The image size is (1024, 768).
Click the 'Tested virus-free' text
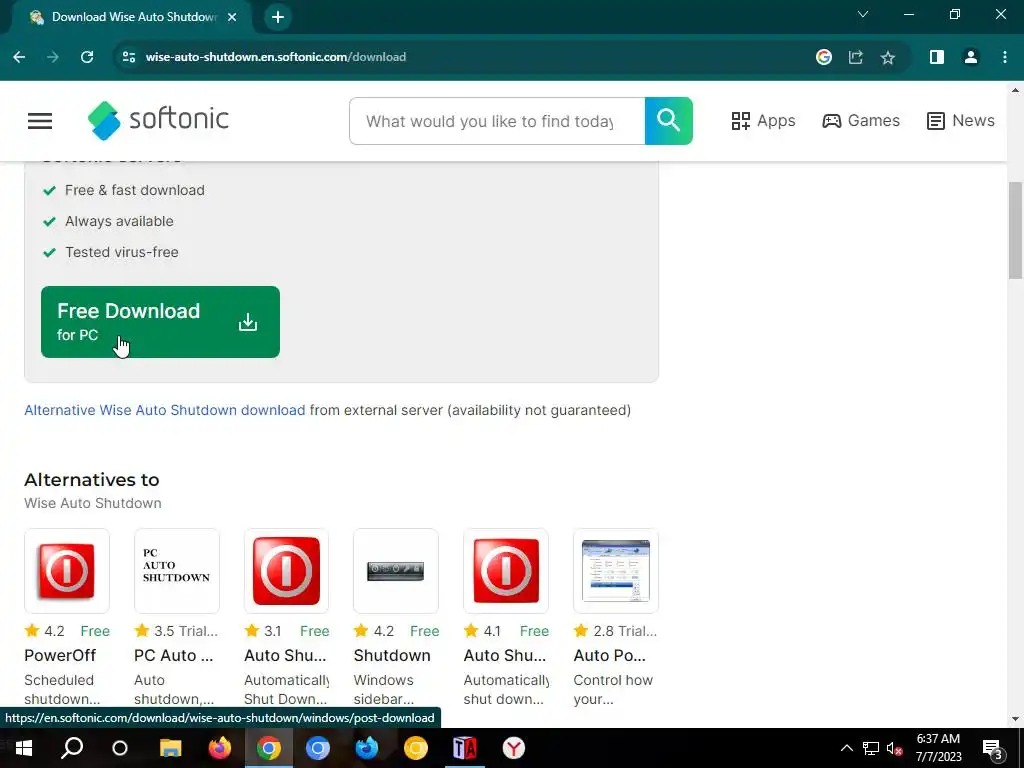click(121, 252)
